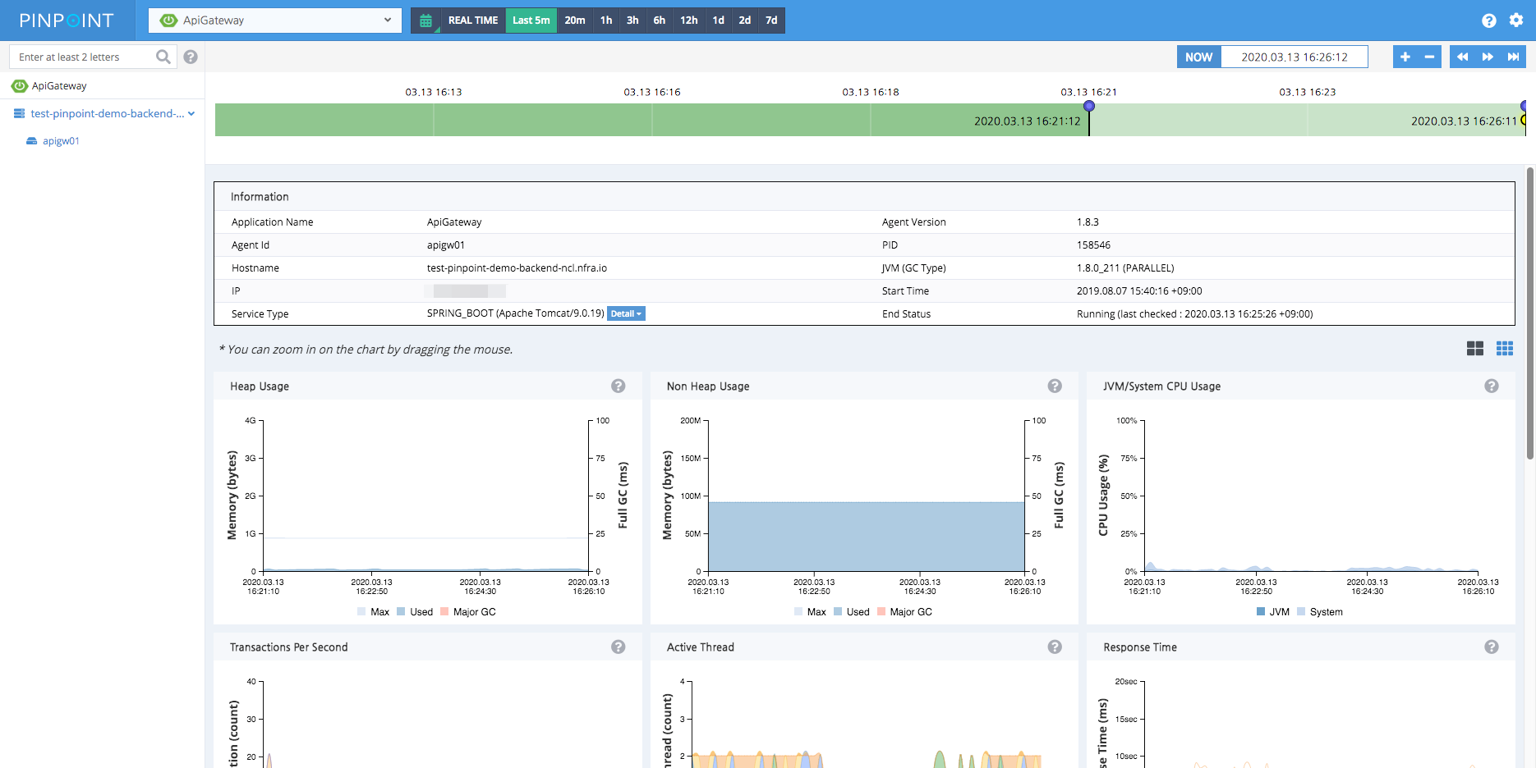The image size is (1536, 768).
Task: Click the search magnifier icon in sidebar
Action: click(x=164, y=57)
